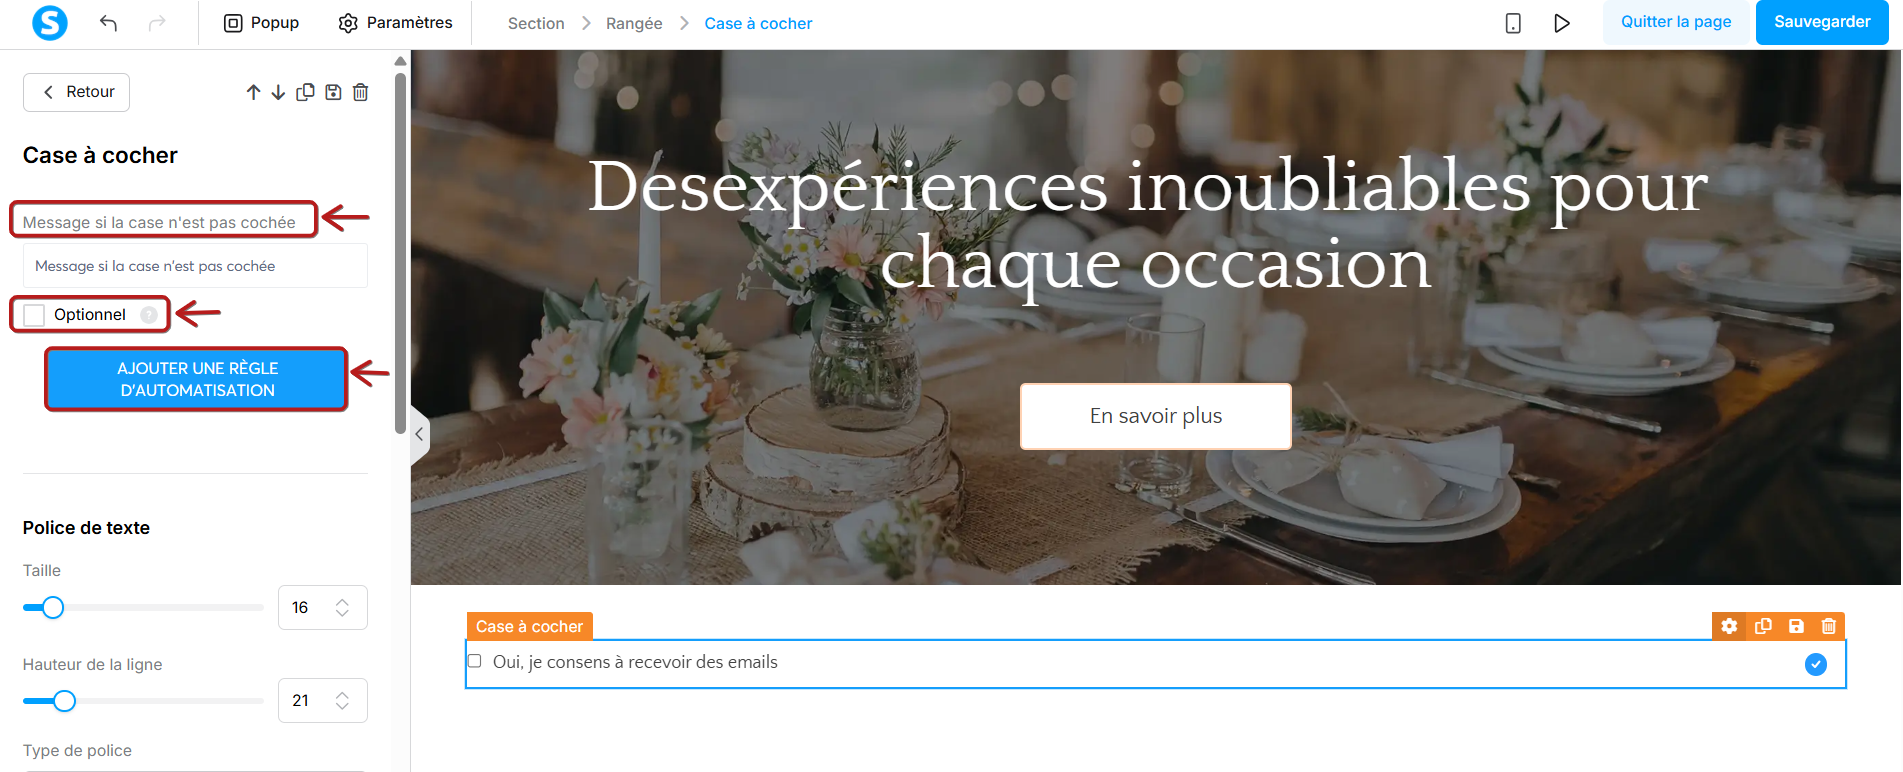Click the undo arrow icon
Viewport: 1903px width, 772px height.
[108, 23]
